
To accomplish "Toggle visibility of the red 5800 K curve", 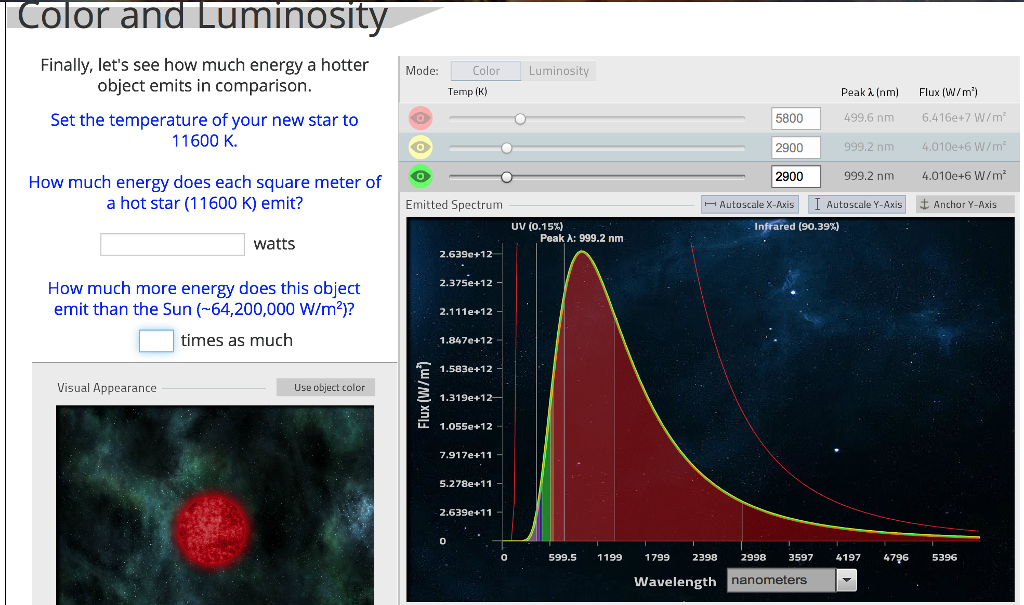I will click(420, 118).
